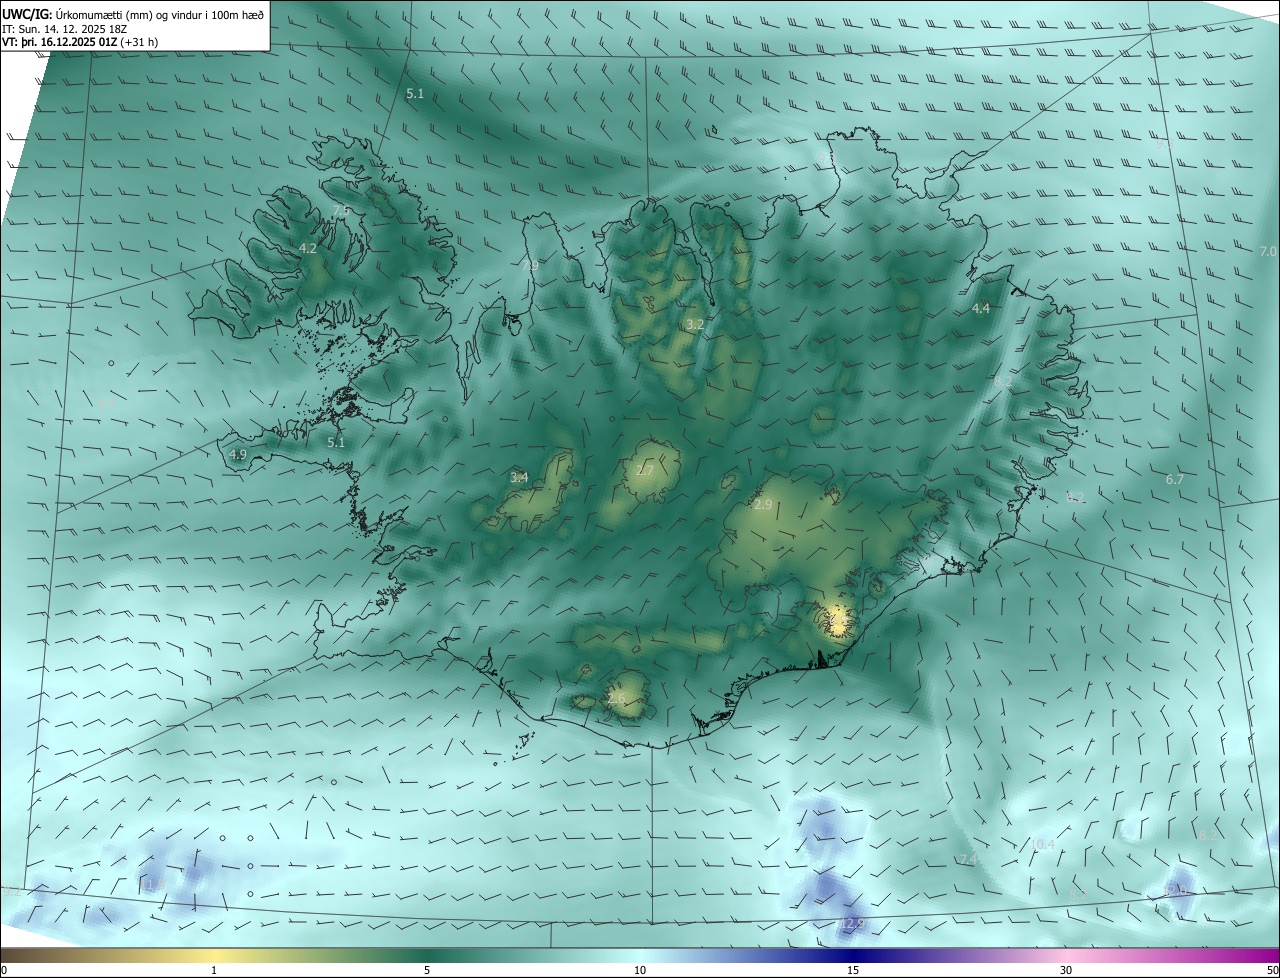Screen dimensions: 1280x978
Task: Click the 3.4 value label on the map
Action: (519, 478)
